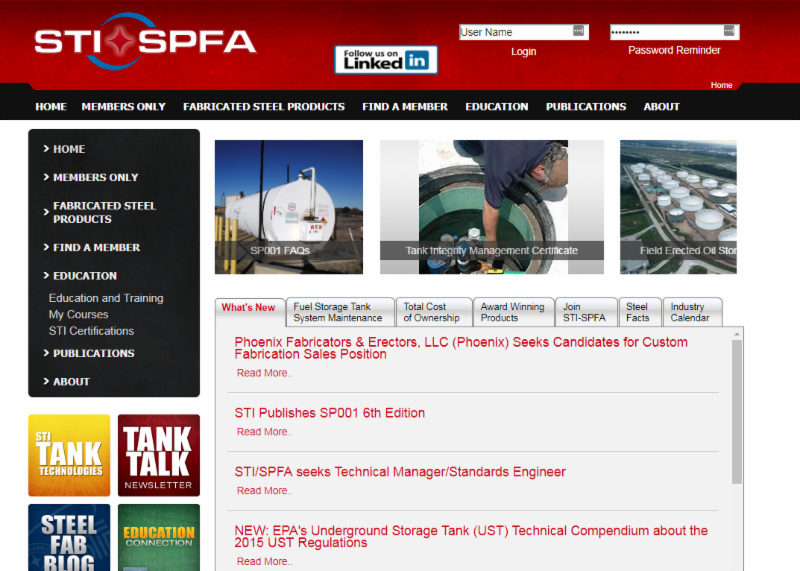Open STI Certifications sidebar link
Viewport: 800px width, 571px height.
(91, 331)
